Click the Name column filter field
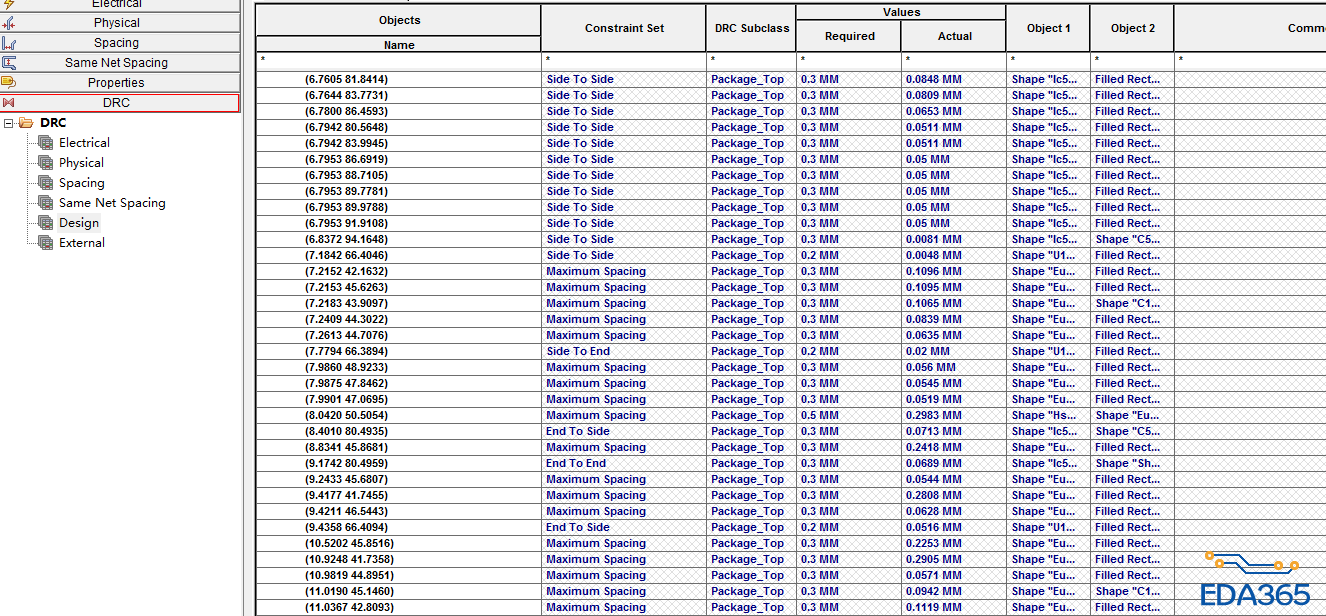 [399, 60]
